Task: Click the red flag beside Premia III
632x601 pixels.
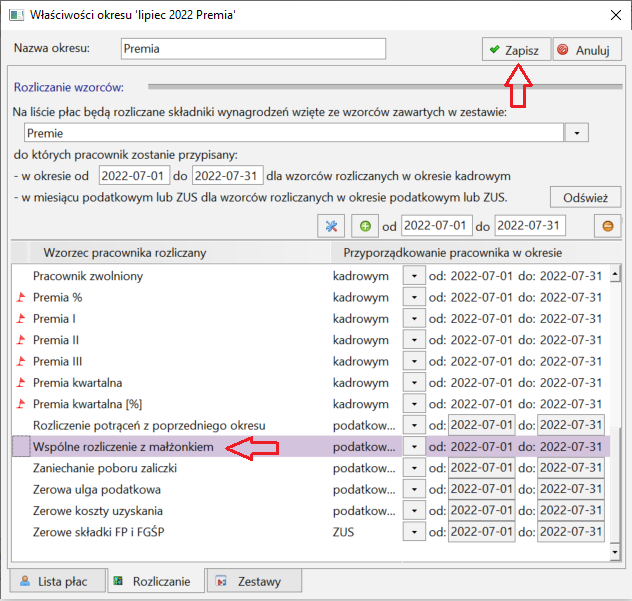Action: coord(21,361)
